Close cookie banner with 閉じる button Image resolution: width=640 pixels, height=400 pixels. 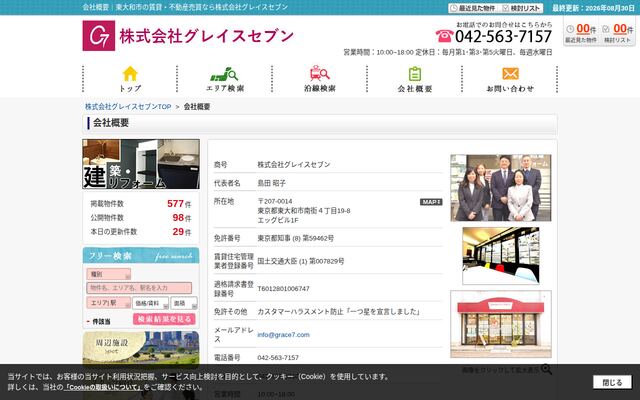[612, 382]
